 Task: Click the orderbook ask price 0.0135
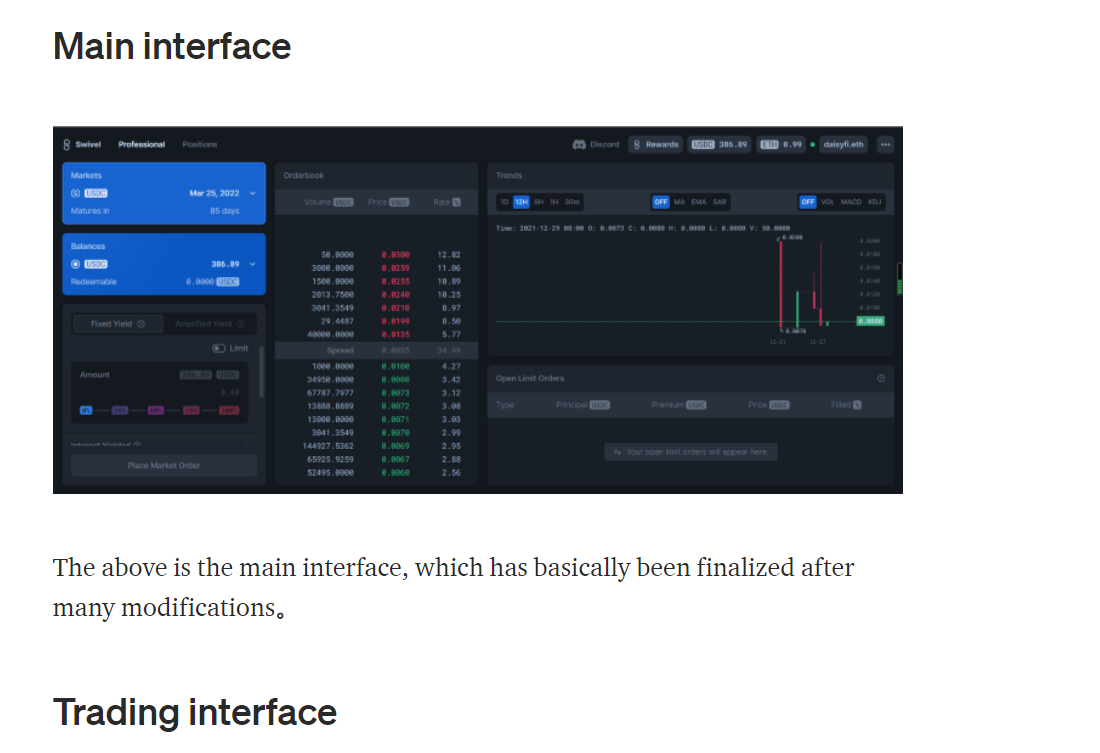[396, 335]
